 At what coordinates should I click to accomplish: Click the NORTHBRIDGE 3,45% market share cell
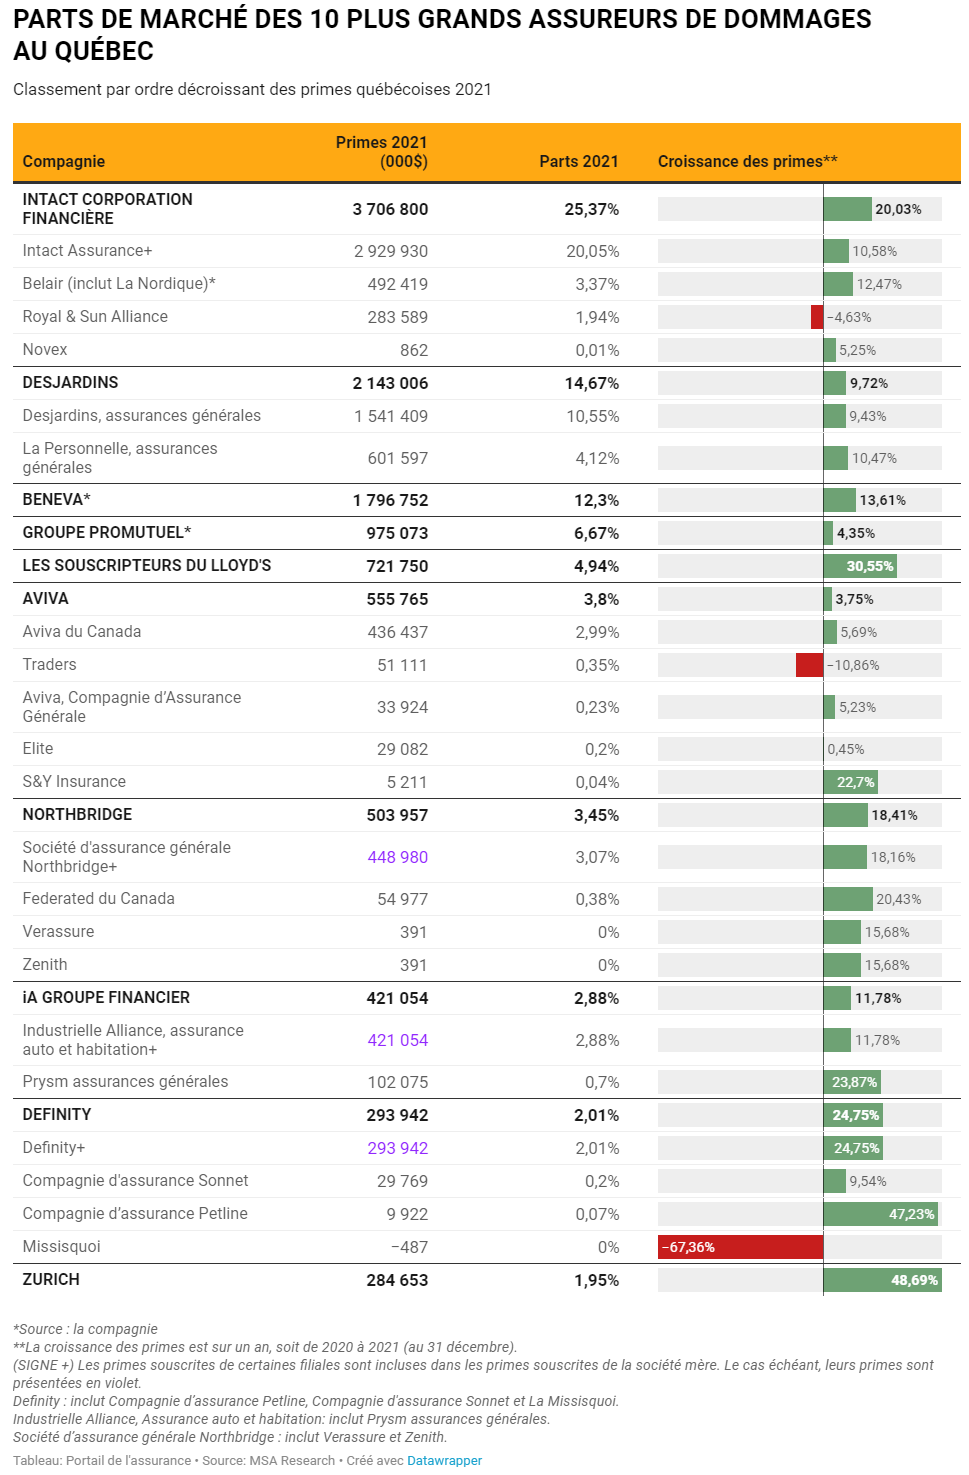596,815
